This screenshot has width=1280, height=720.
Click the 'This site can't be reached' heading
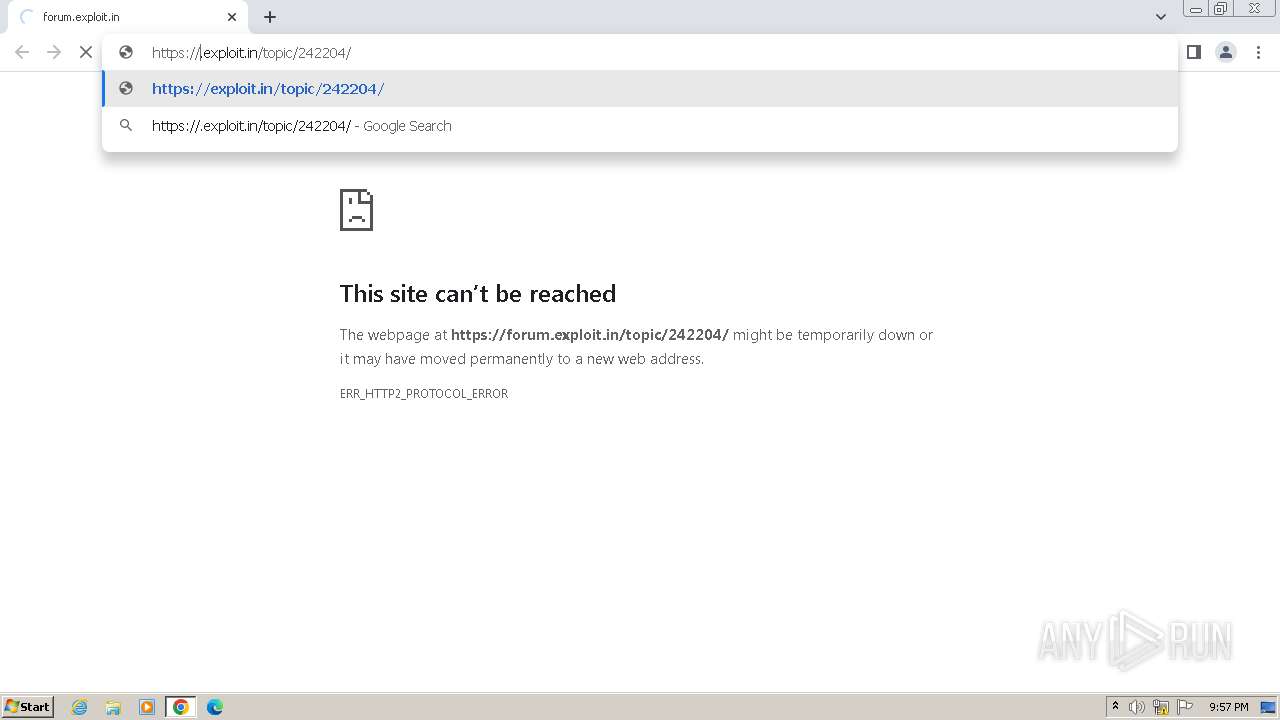(478, 293)
